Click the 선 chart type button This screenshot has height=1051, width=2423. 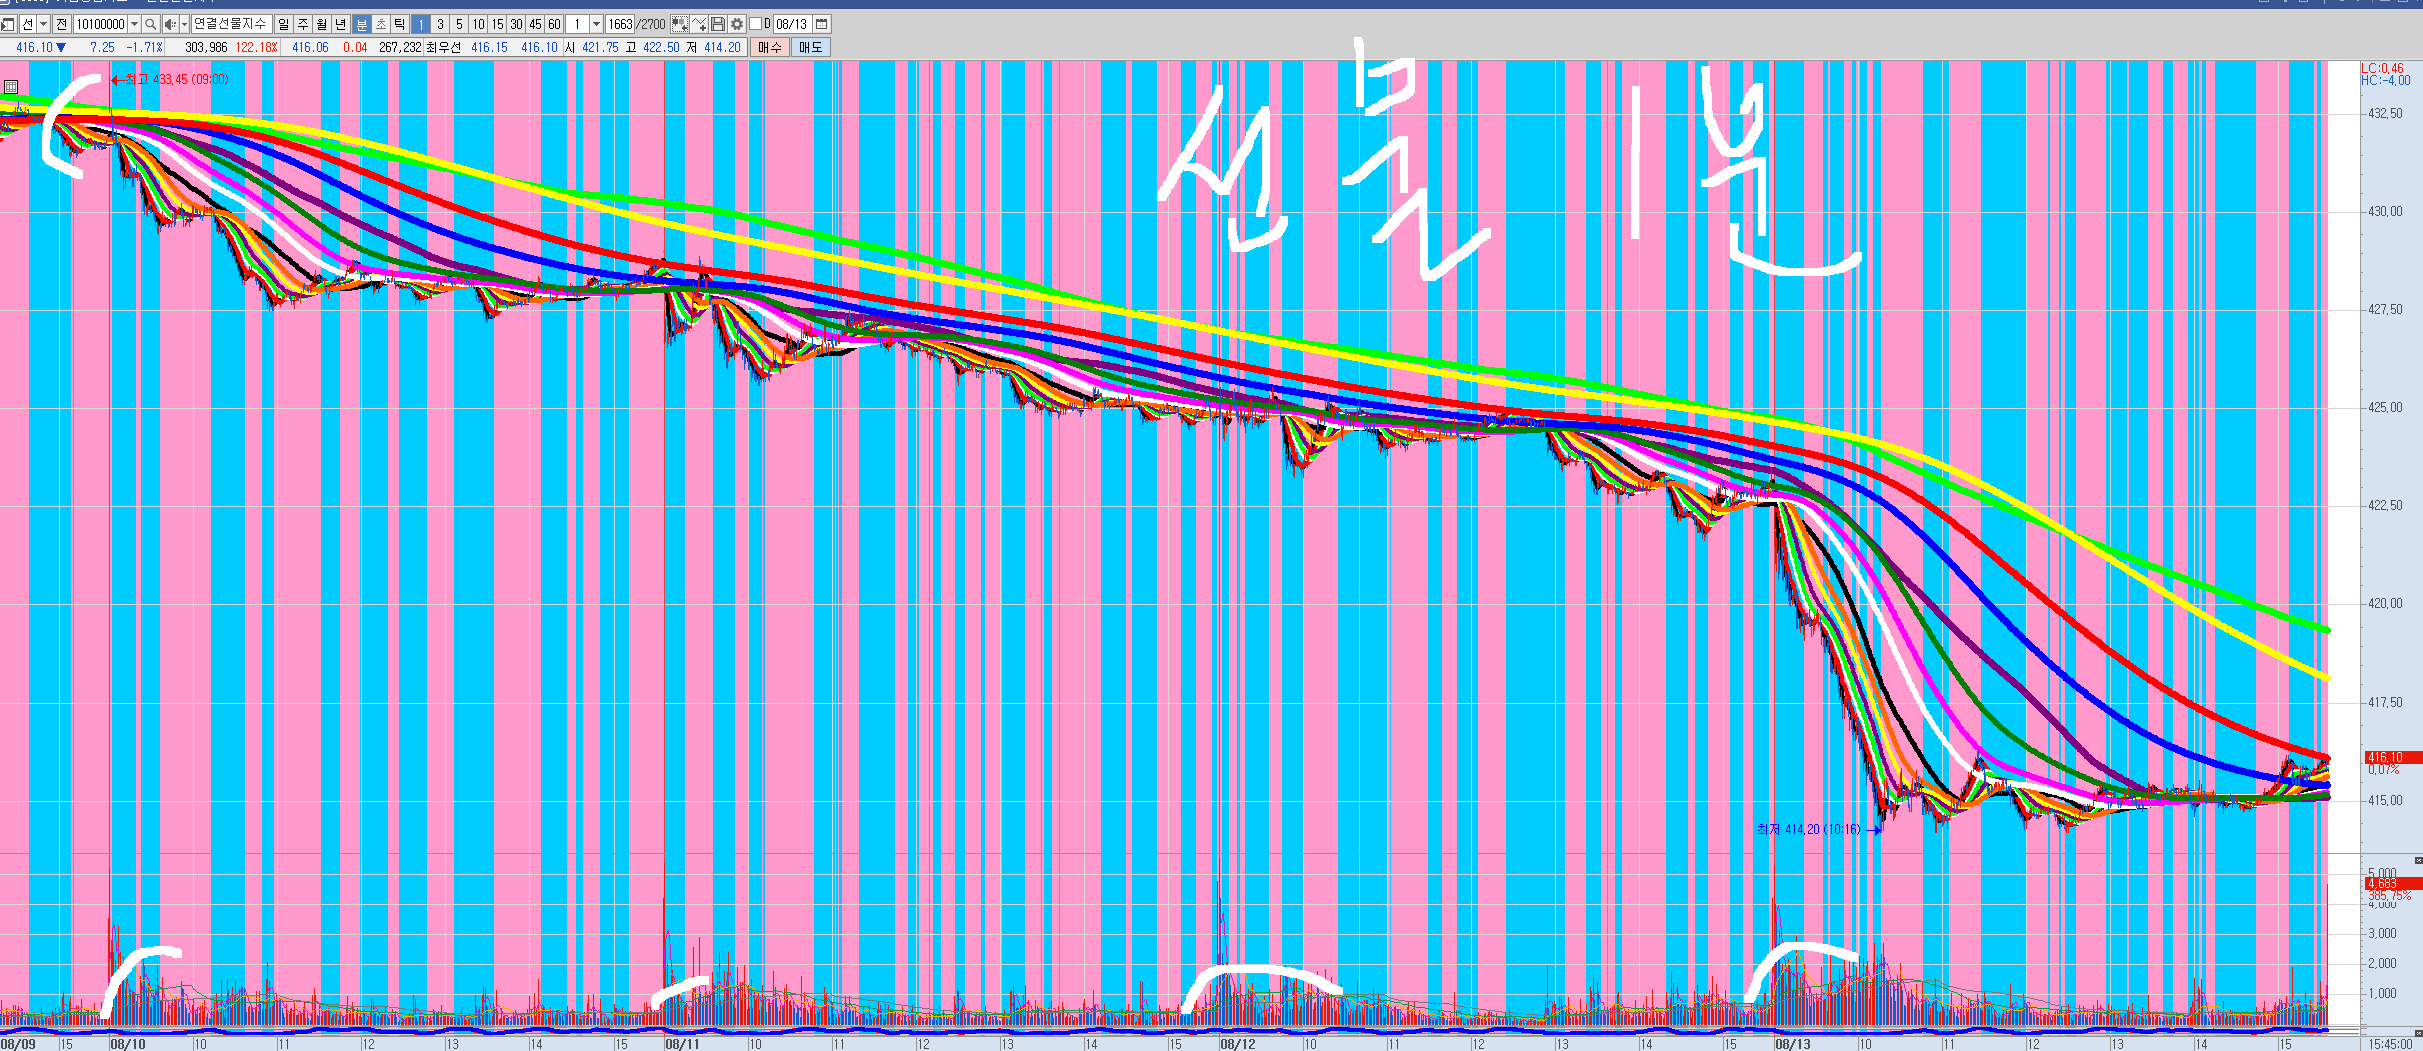point(28,24)
